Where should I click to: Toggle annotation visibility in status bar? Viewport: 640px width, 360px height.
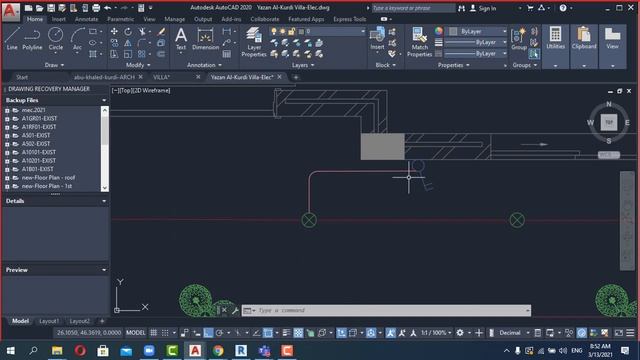[x=391, y=333]
